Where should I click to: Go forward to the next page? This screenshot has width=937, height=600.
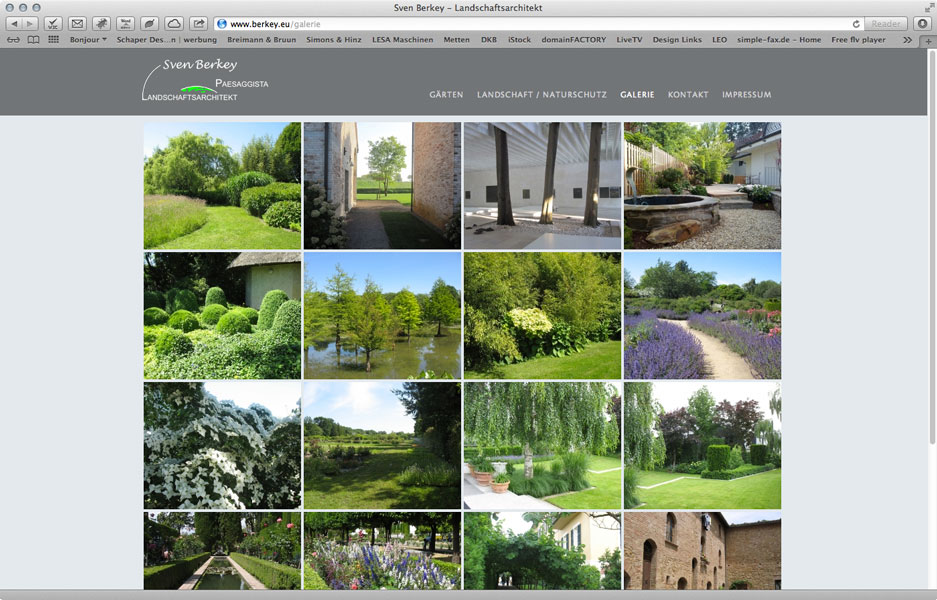tap(30, 24)
